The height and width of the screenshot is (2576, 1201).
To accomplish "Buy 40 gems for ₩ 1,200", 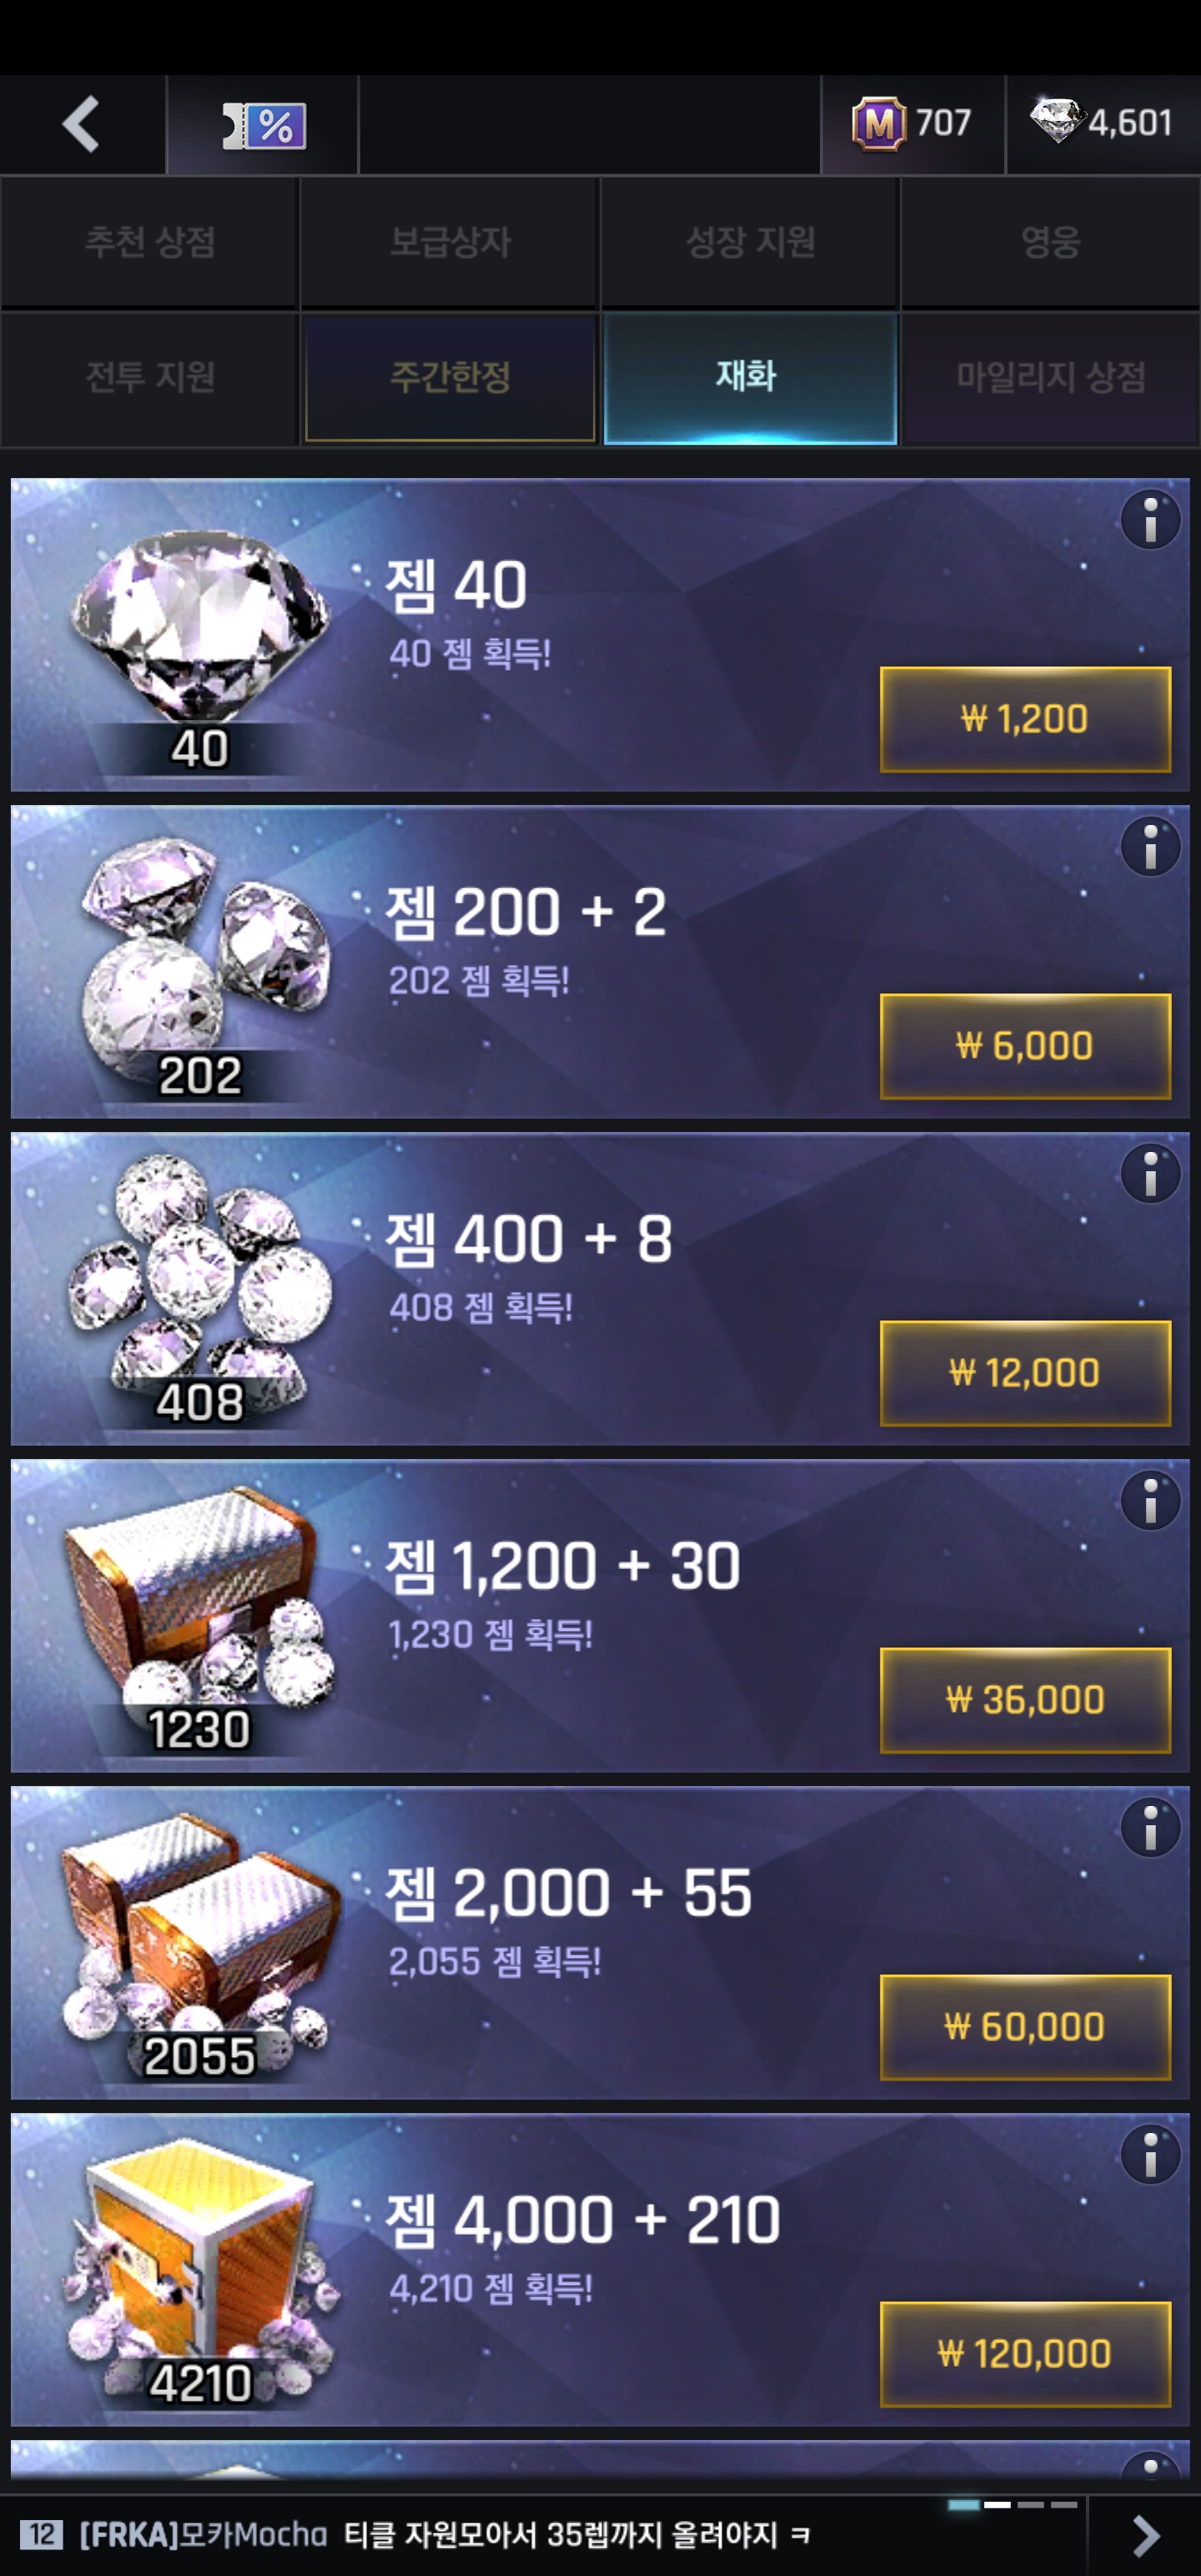I will tap(1025, 719).
